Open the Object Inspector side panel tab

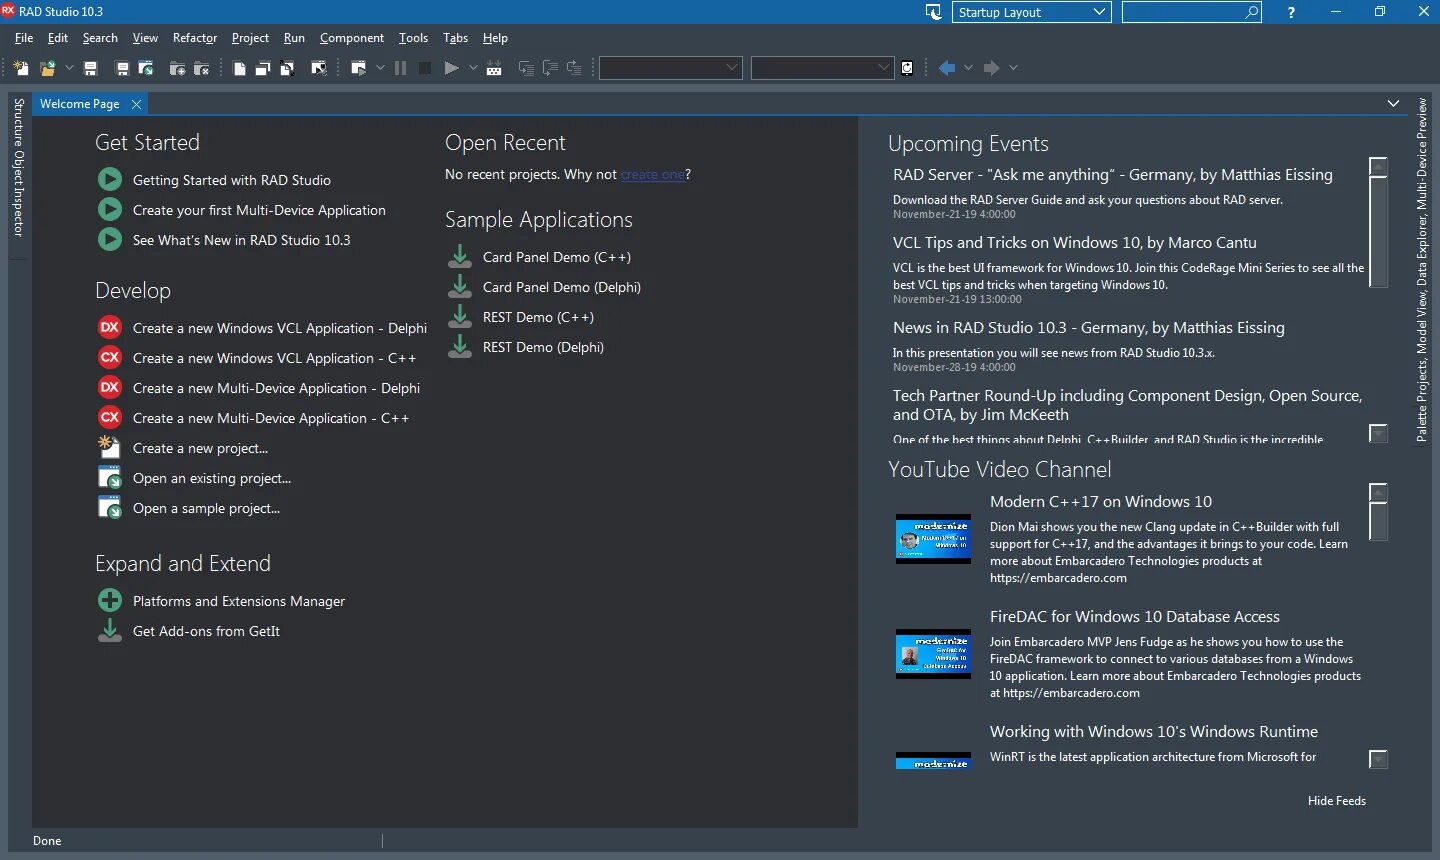[18, 194]
